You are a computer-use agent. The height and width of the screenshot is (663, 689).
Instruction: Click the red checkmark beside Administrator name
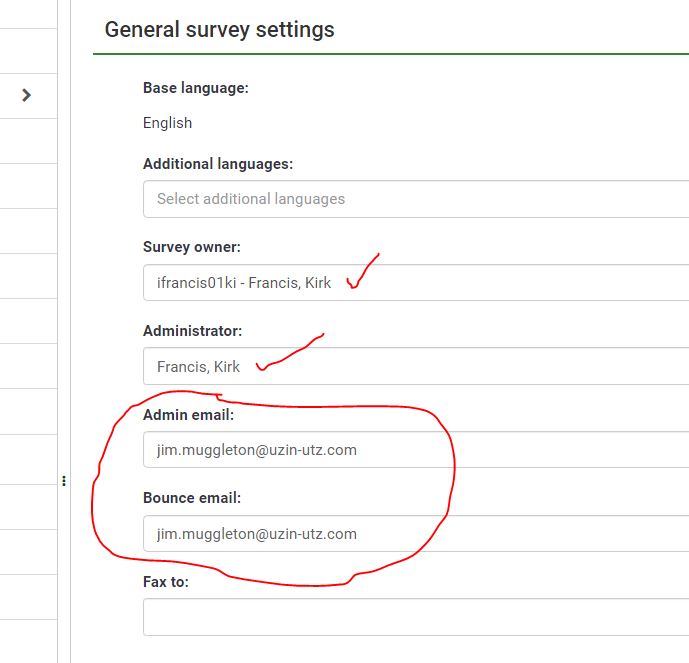click(x=288, y=353)
